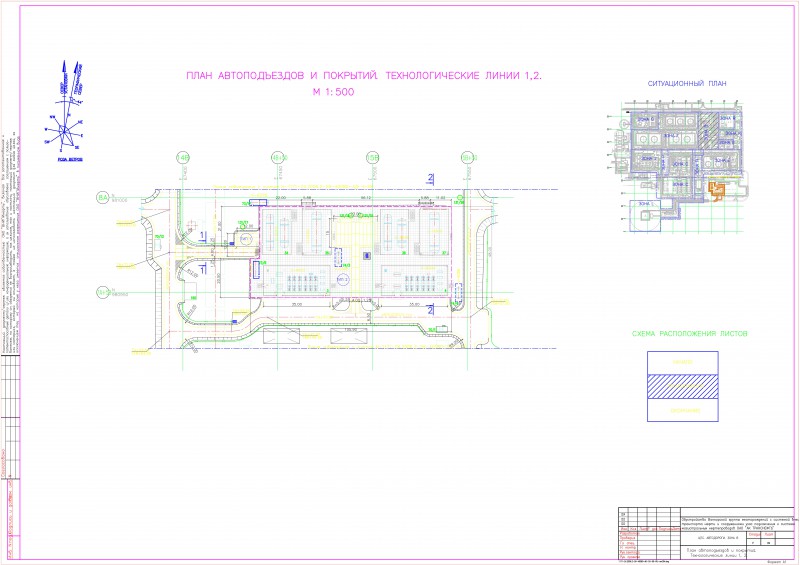Screen dimensions: 800x565
Task: Select the scale label 'М 1:500'
Action: tap(333, 92)
